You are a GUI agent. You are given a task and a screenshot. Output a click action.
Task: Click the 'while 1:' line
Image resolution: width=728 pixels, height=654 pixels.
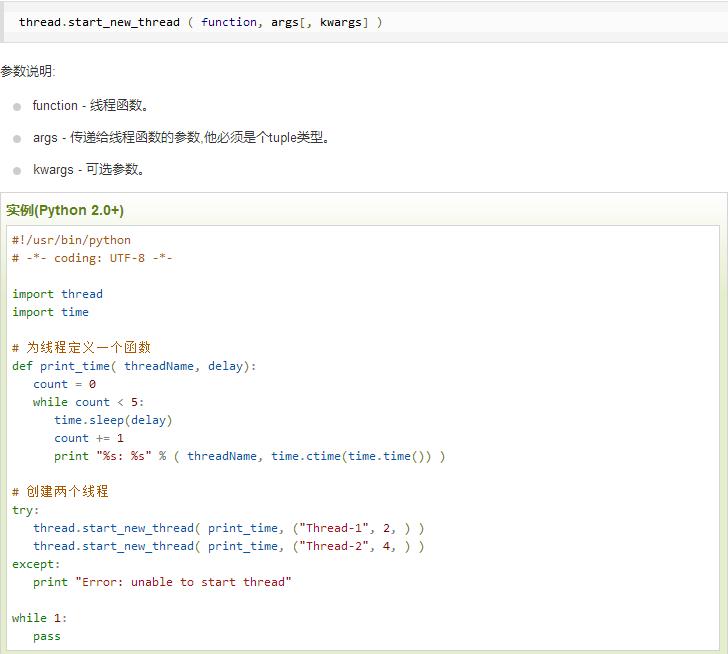[x=40, y=618]
